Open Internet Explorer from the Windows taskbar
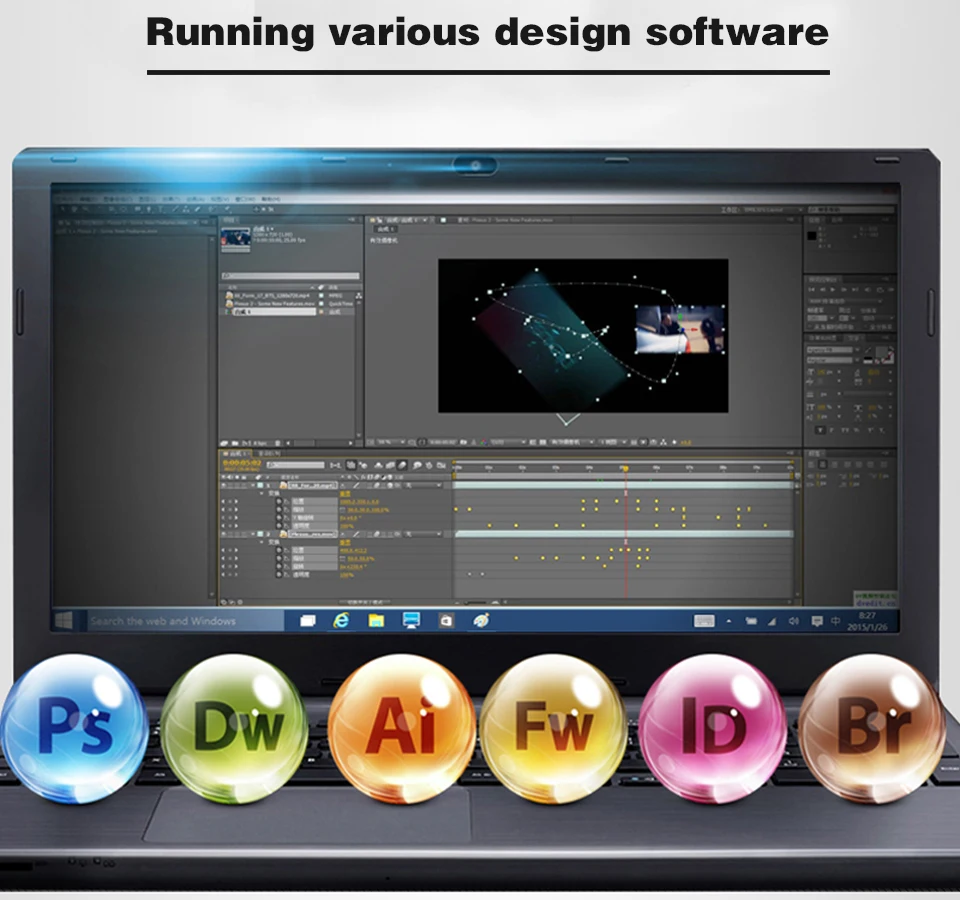The height and width of the screenshot is (900, 960). pyautogui.click(x=341, y=621)
